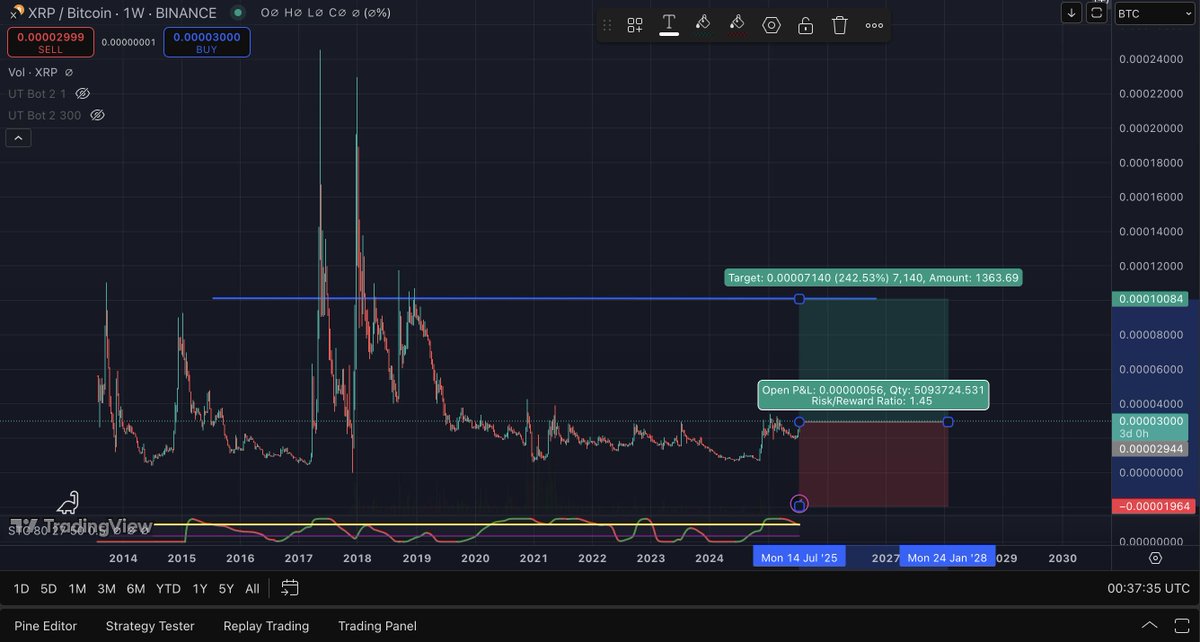Click the drag handle of the drawing toolbar
The width and height of the screenshot is (1200, 642).
[x=607, y=25]
